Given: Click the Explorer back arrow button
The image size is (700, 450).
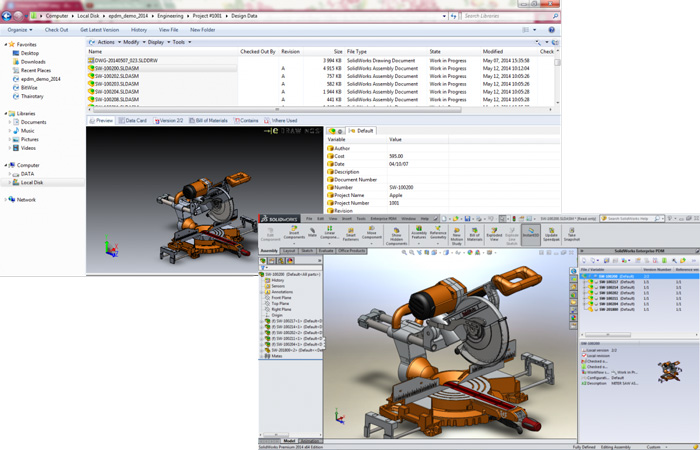Looking at the screenshot, I should coord(6,16).
